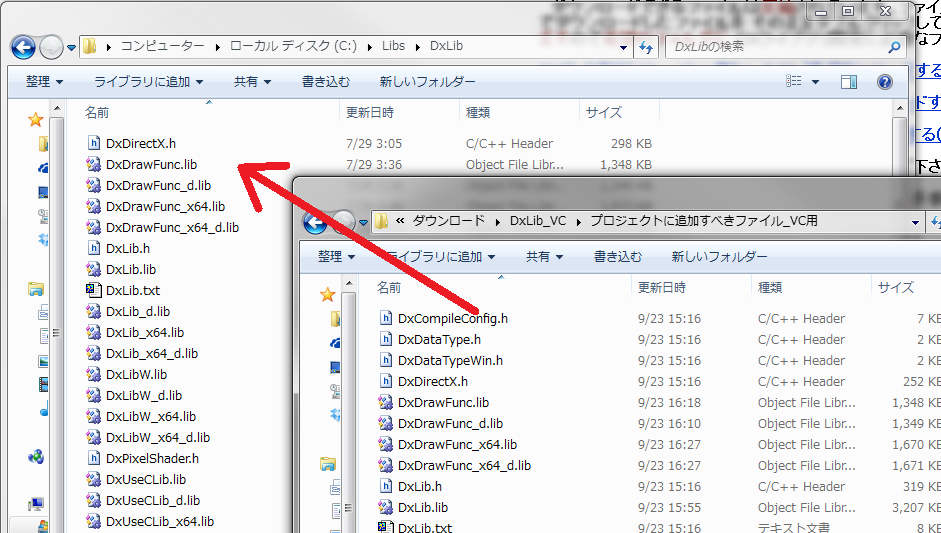Select DxDataTypeWin.h icon in front window
Viewport: 941px width, 533px height.
(x=386, y=361)
